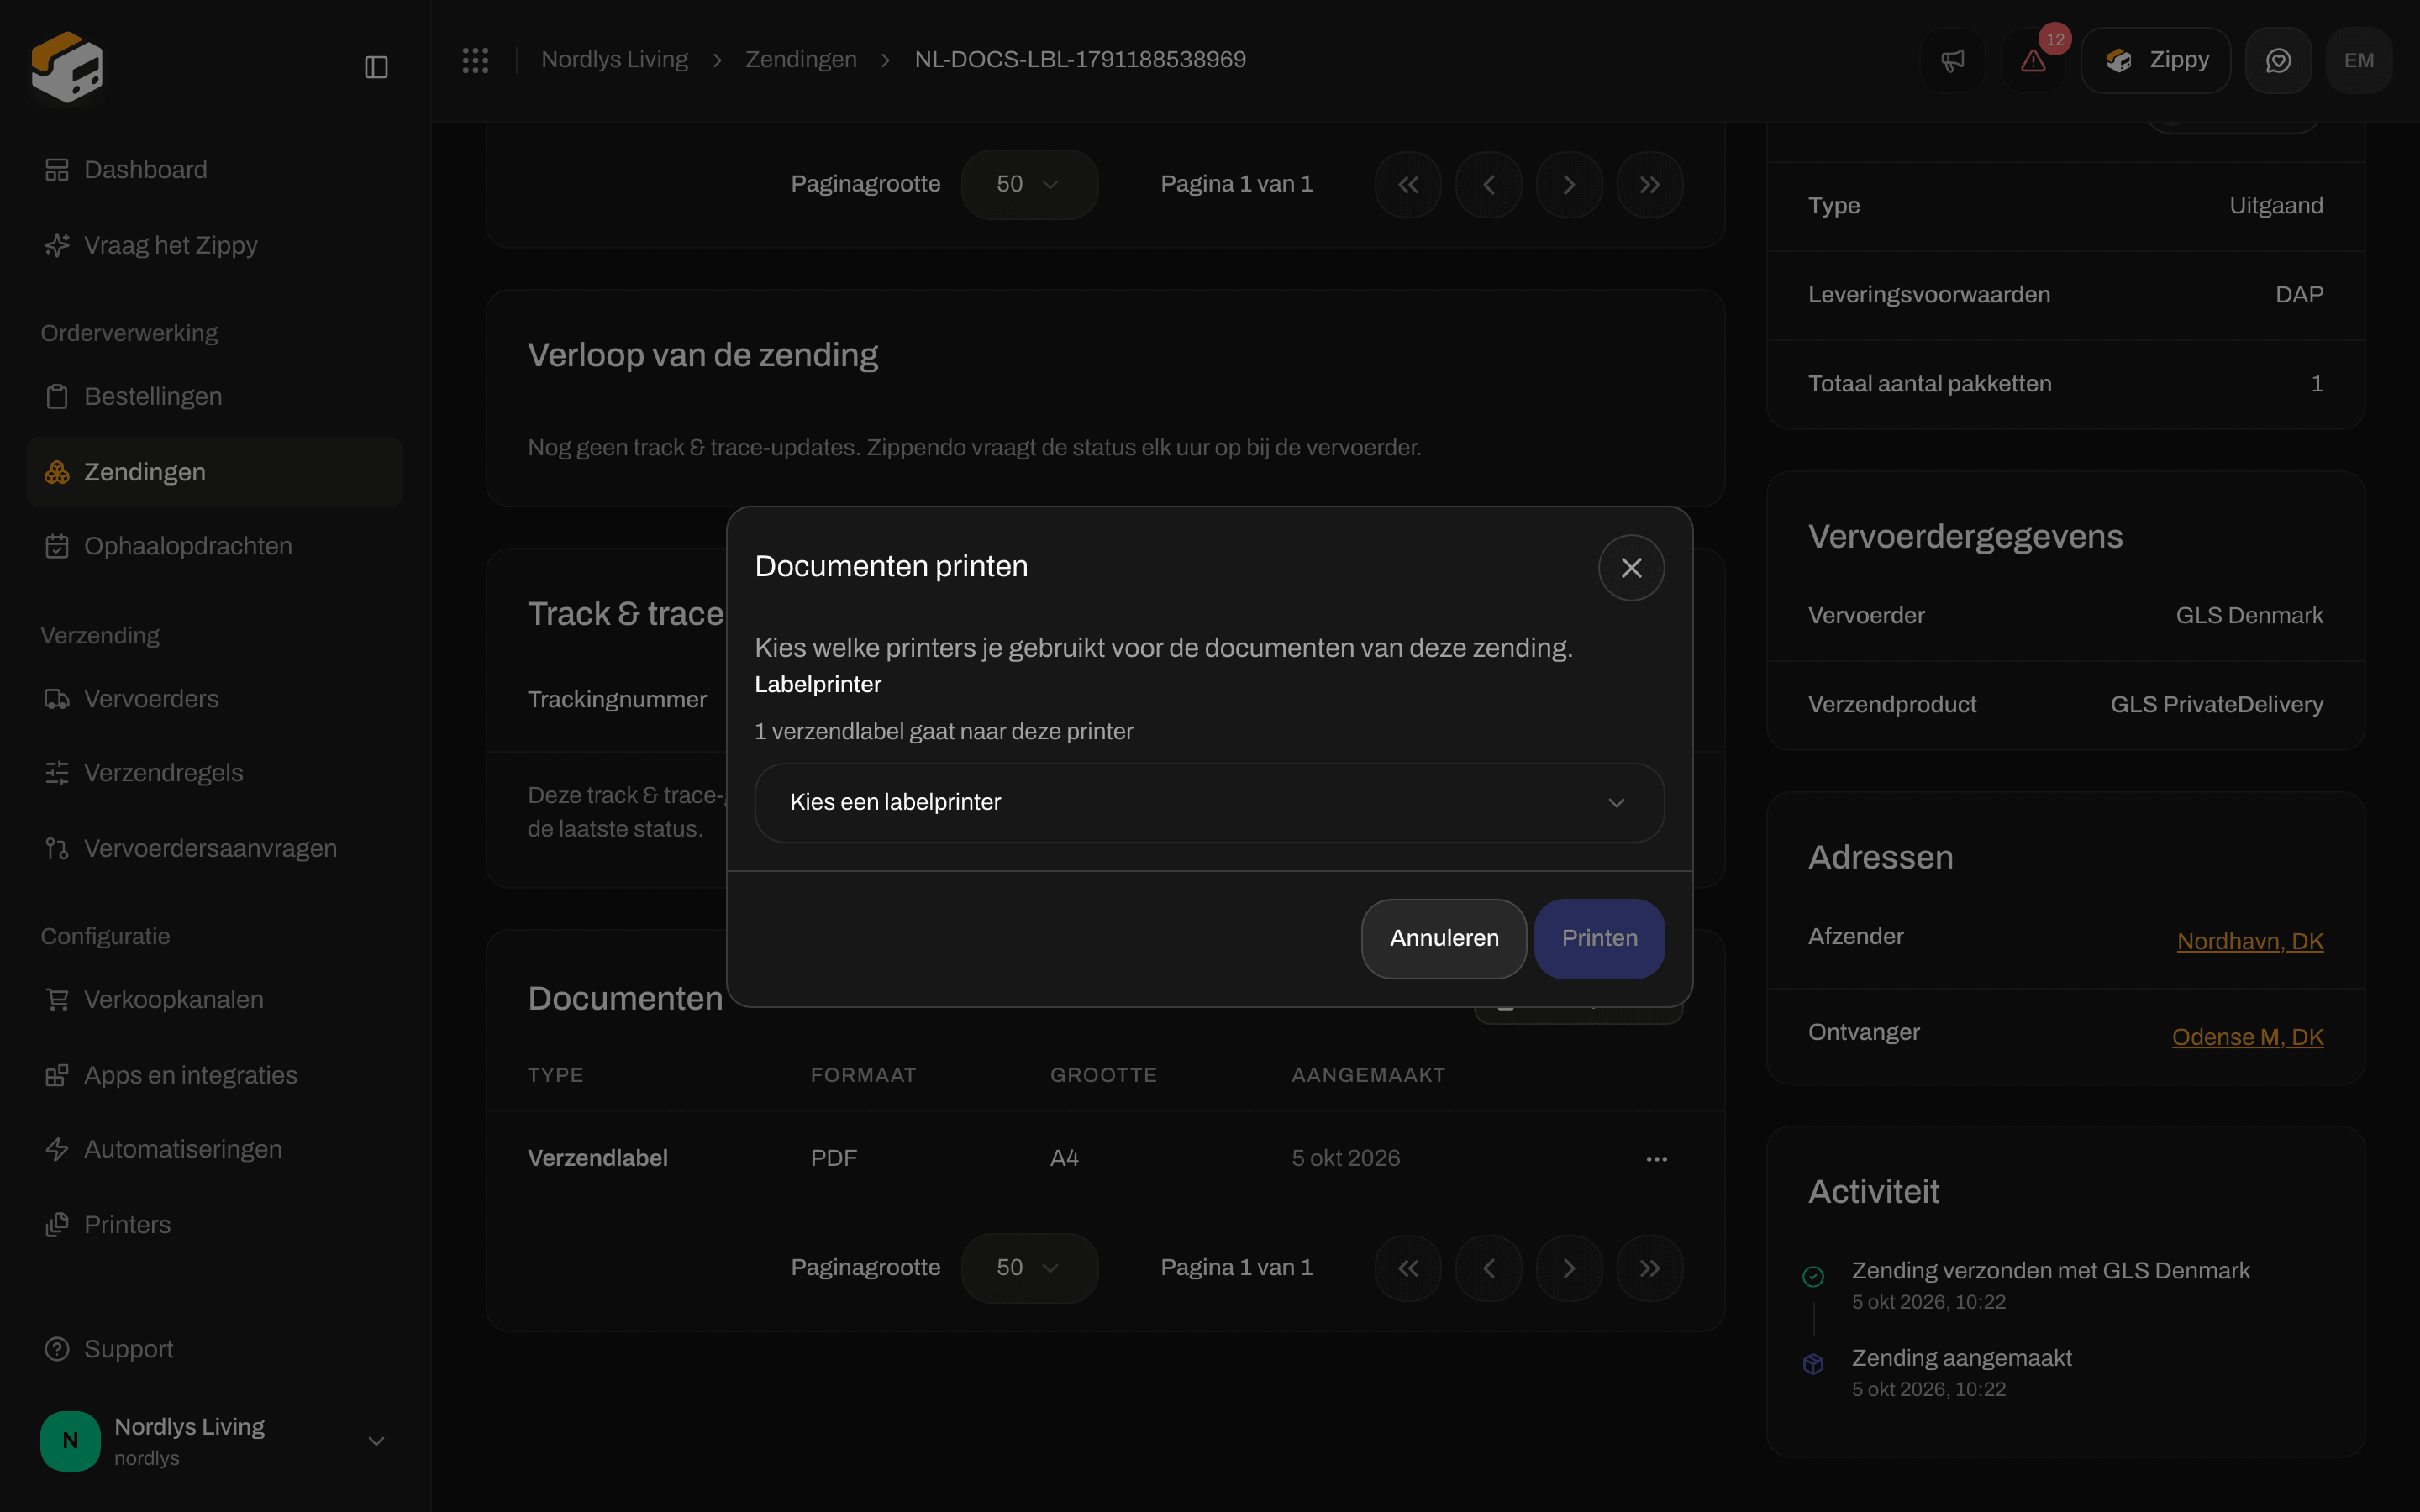This screenshot has width=2420, height=1512.
Task: Open the chat support icon in header
Action: point(2278,60)
